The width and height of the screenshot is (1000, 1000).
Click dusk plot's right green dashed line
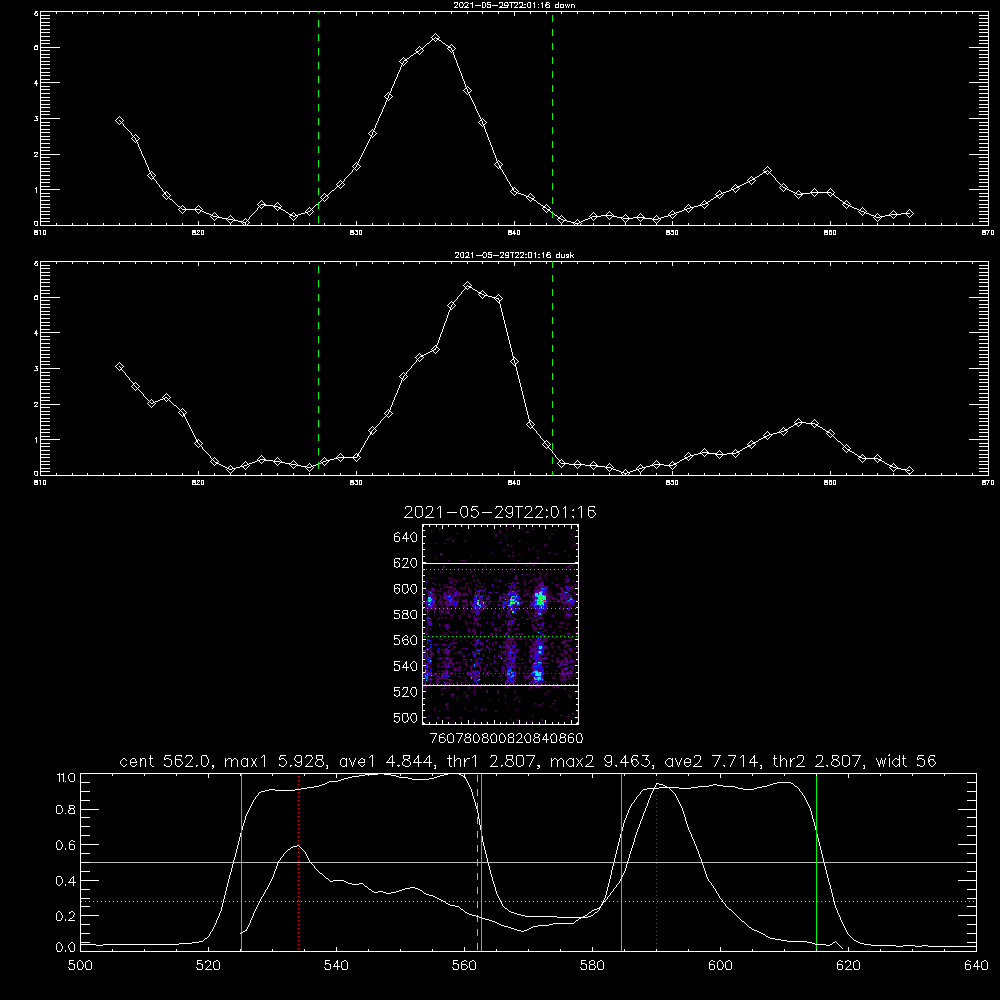(552, 368)
